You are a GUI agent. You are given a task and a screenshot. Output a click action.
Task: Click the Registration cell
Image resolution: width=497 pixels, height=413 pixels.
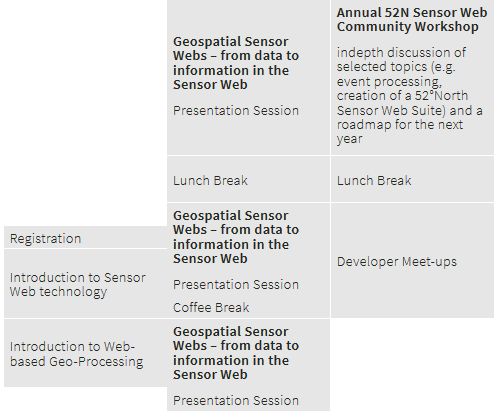tap(85, 238)
